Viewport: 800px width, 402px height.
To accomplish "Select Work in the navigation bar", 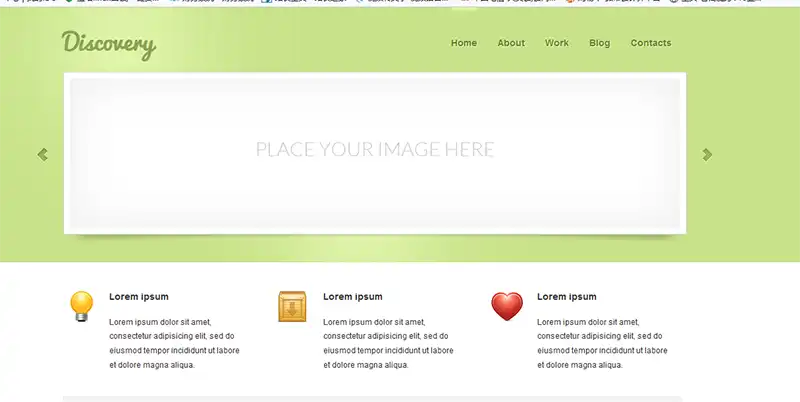I will (557, 43).
